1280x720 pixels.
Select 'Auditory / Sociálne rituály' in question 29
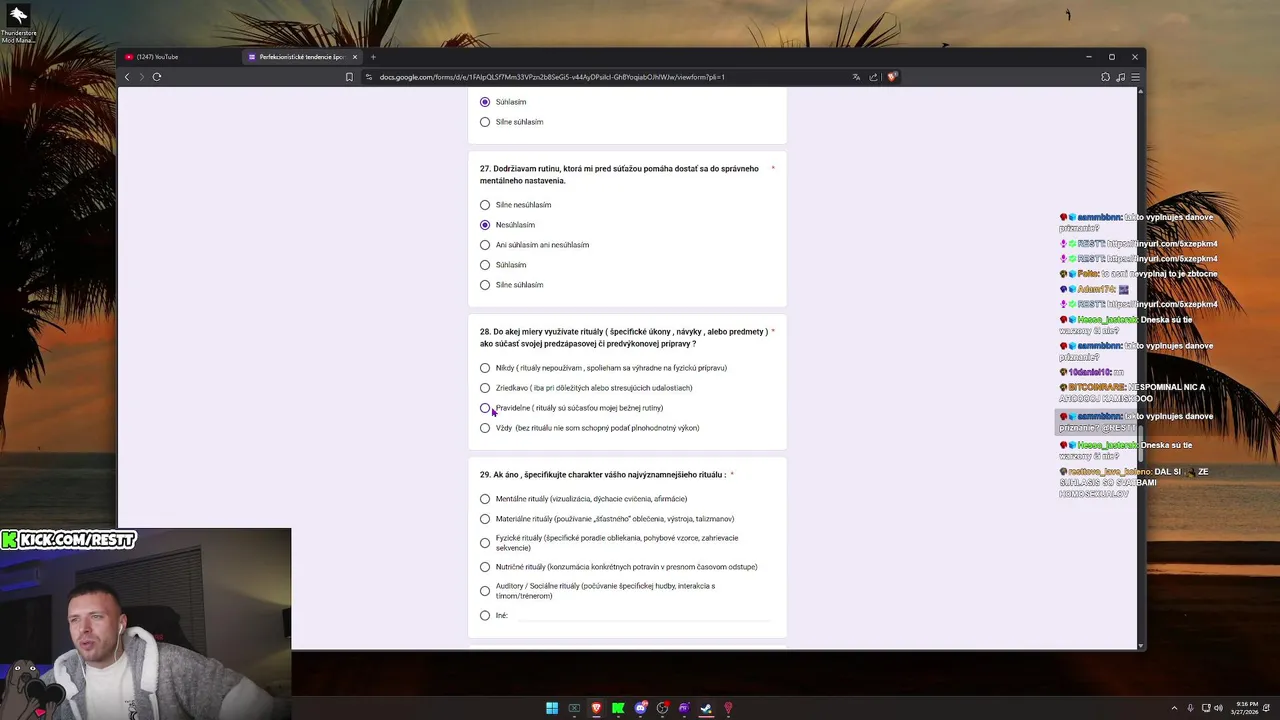click(485, 591)
